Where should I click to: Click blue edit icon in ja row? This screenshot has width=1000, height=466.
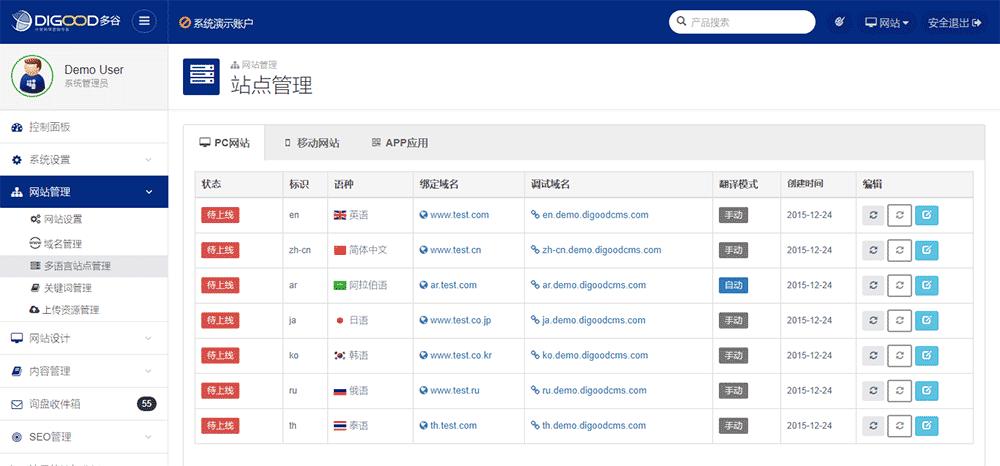click(x=927, y=321)
